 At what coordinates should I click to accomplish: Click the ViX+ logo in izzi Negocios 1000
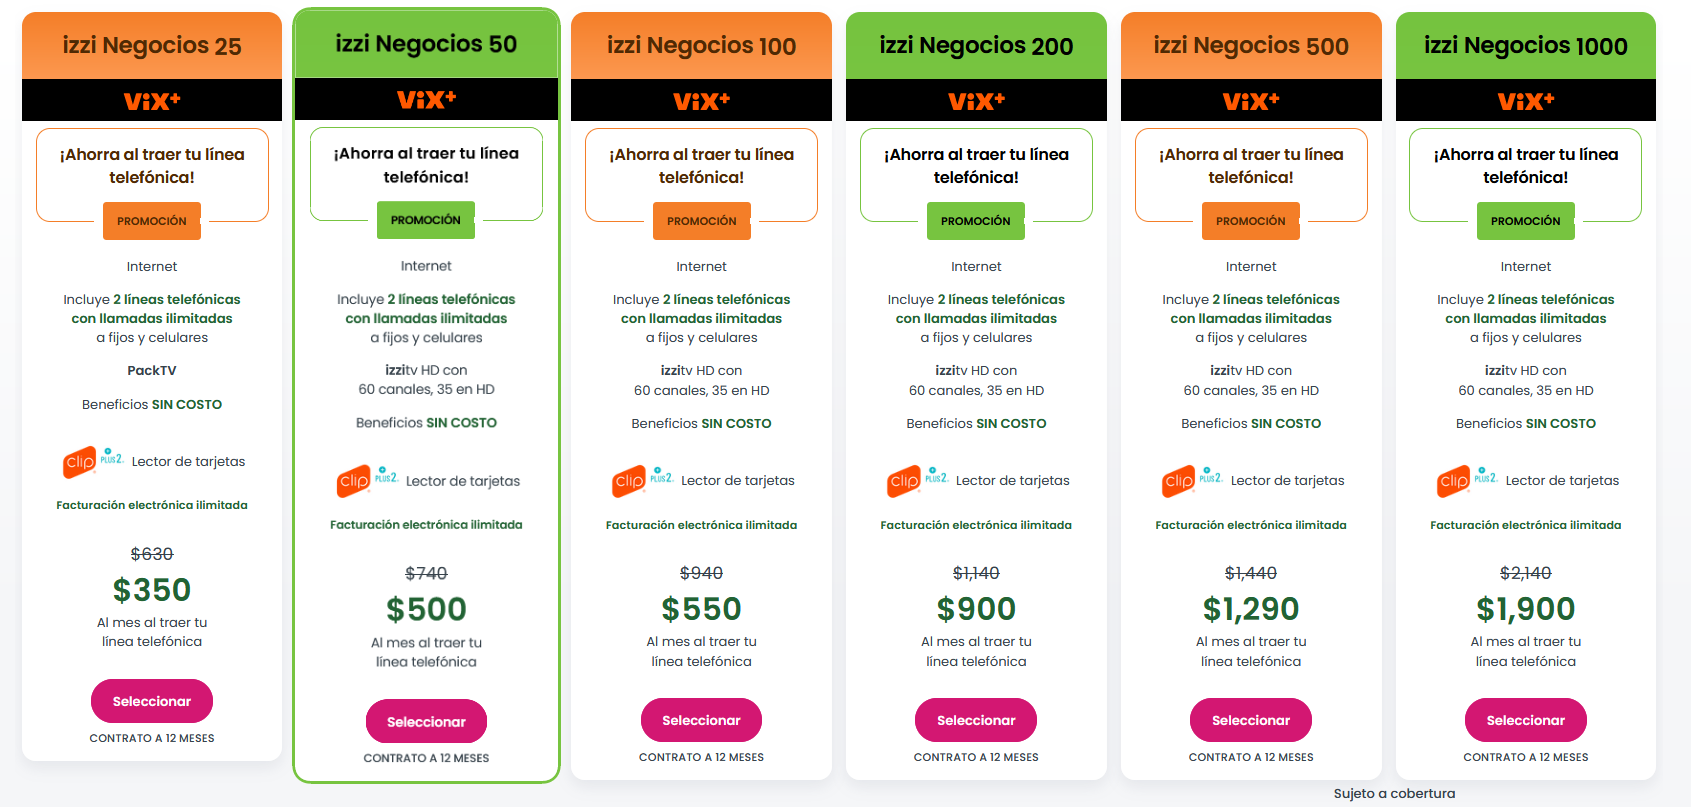pos(1525,101)
